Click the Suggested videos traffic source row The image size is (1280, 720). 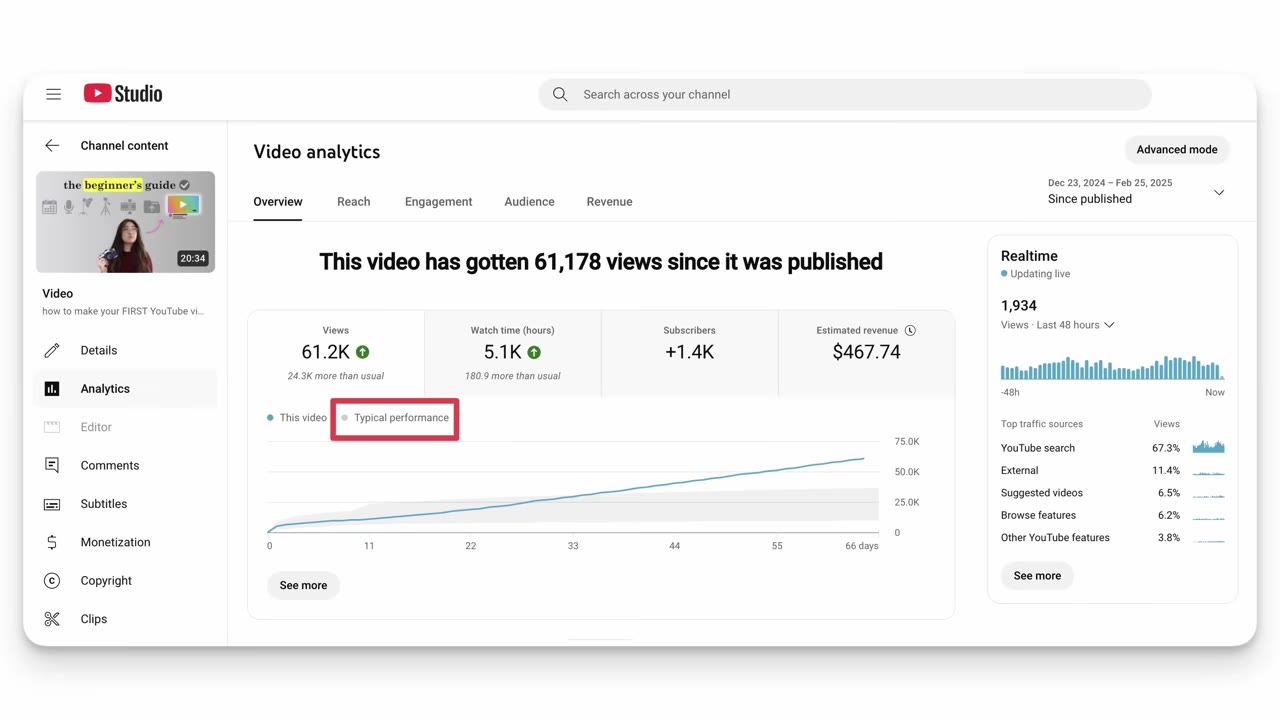click(1112, 493)
